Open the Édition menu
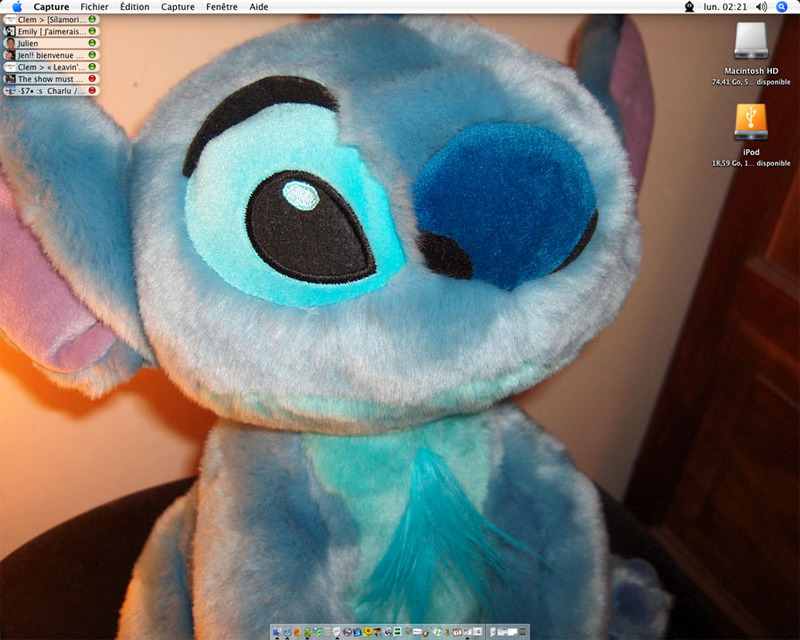800x640 pixels. point(135,7)
